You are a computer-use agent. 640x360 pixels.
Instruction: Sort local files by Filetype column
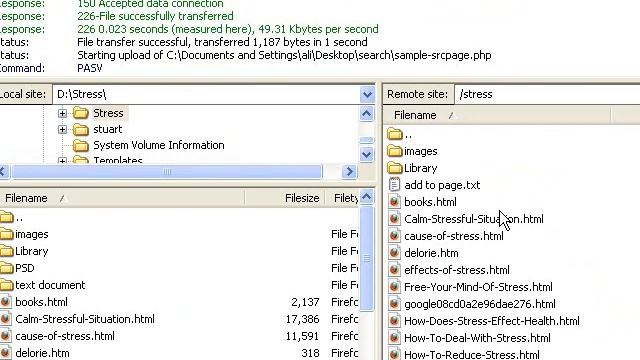(342, 198)
